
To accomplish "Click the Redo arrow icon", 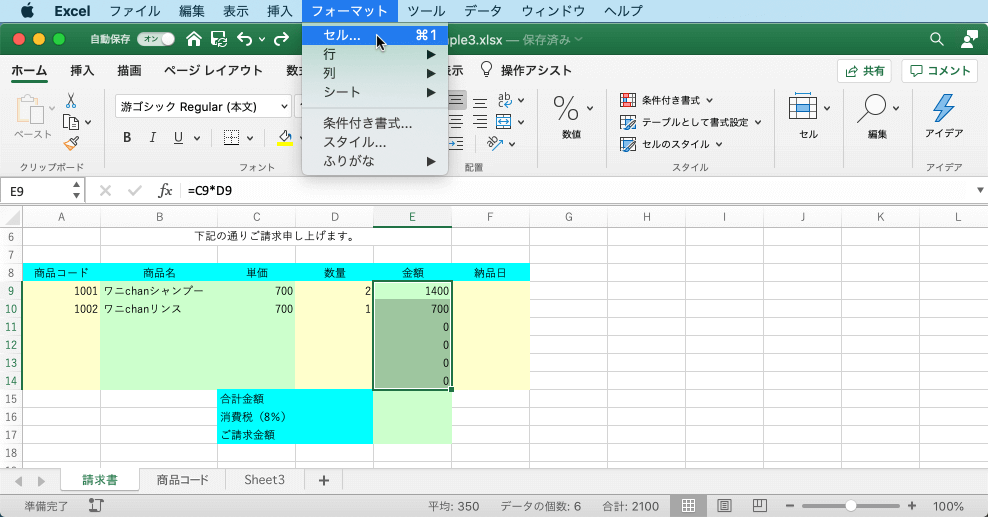I will (281, 39).
